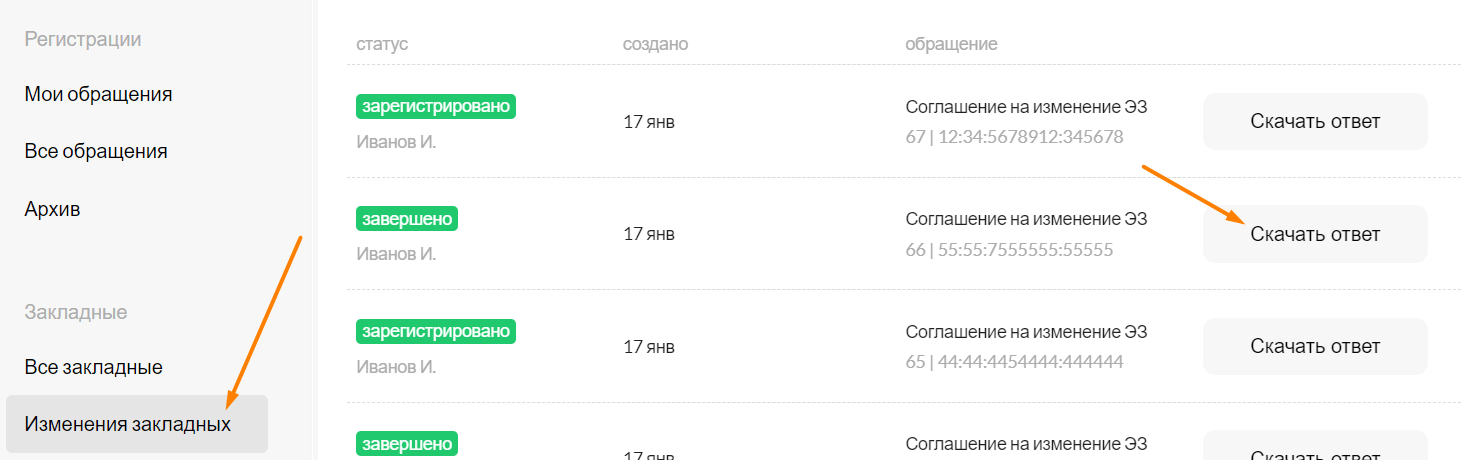This screenshot has width=1474, height=460.
Task: Open the Архив menu item
Action: point(52,209)
